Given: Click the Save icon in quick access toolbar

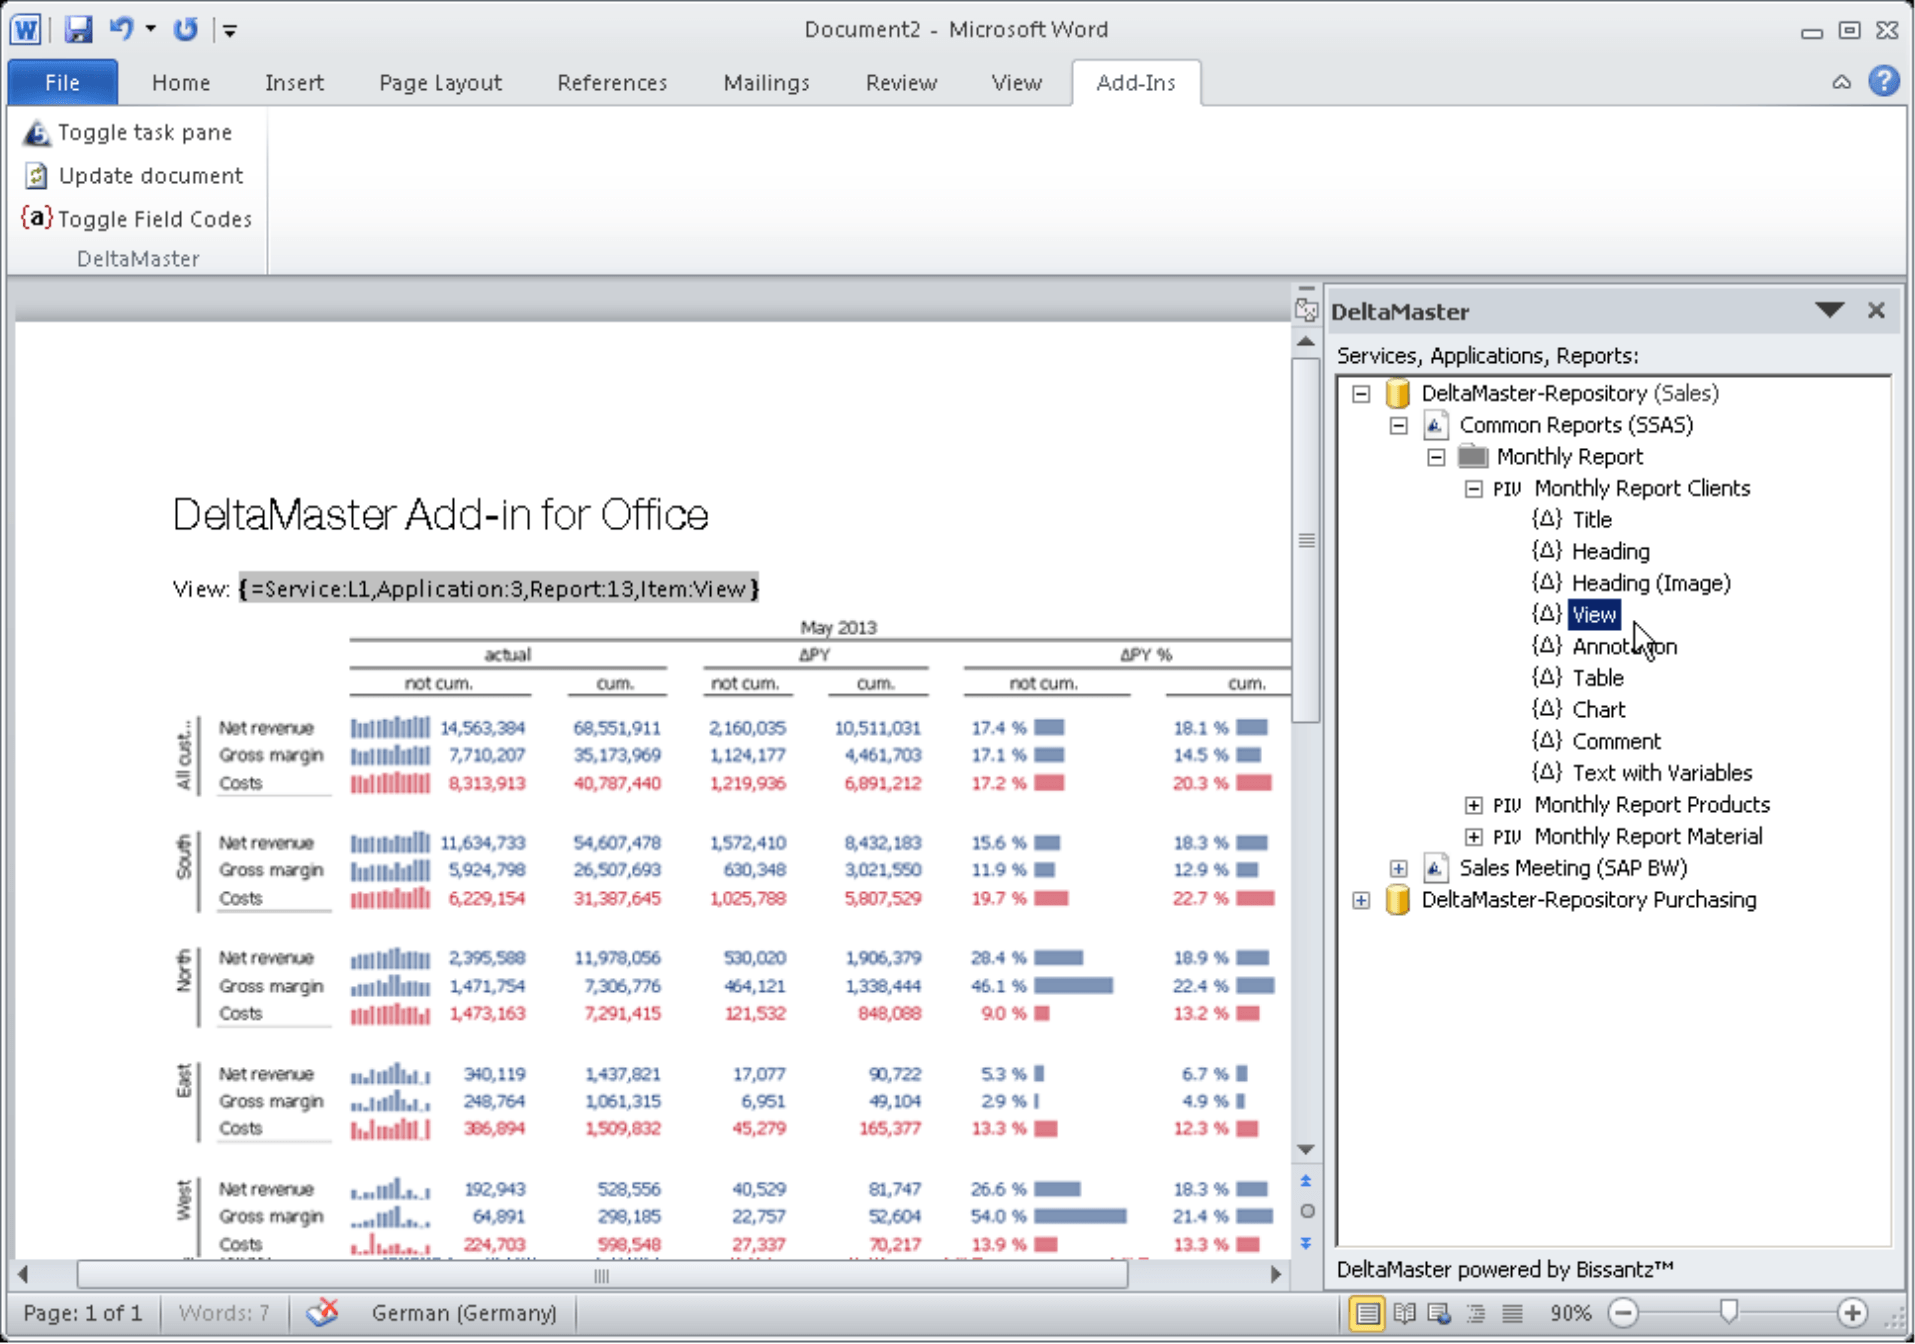Looking at the screenshot, I should (78, 29).
